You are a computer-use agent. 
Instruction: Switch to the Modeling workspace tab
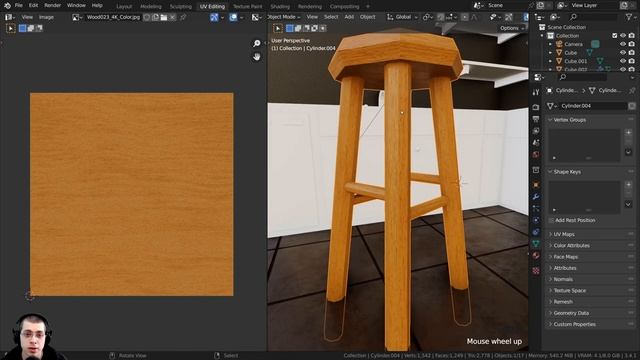pos(151,7)
